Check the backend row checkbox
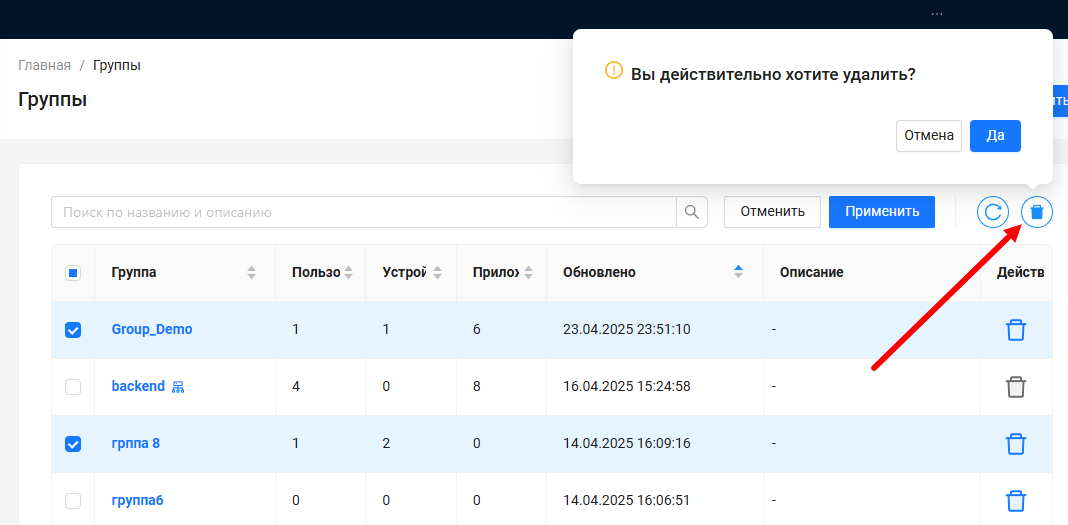Image resolution: width=1068 pixels, height=525 pixels. tap(73, 387)
